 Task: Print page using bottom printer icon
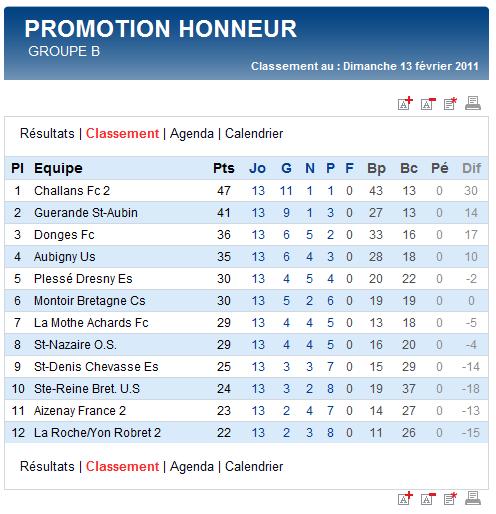point(473,498)
